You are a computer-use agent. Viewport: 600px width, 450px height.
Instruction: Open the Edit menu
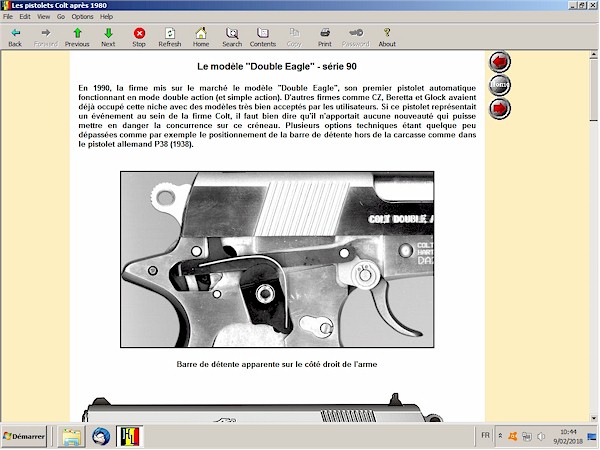pos(25,17)
